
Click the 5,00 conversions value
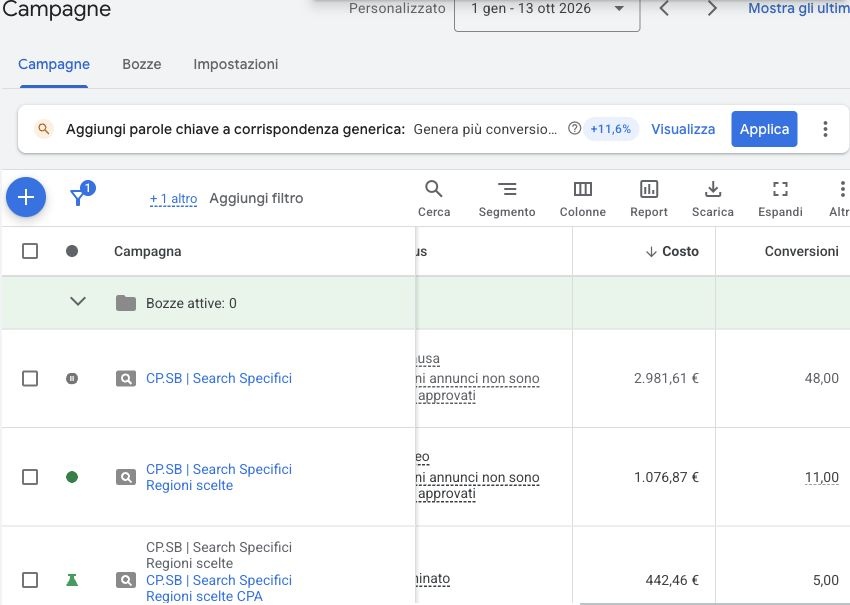(826, 580)
